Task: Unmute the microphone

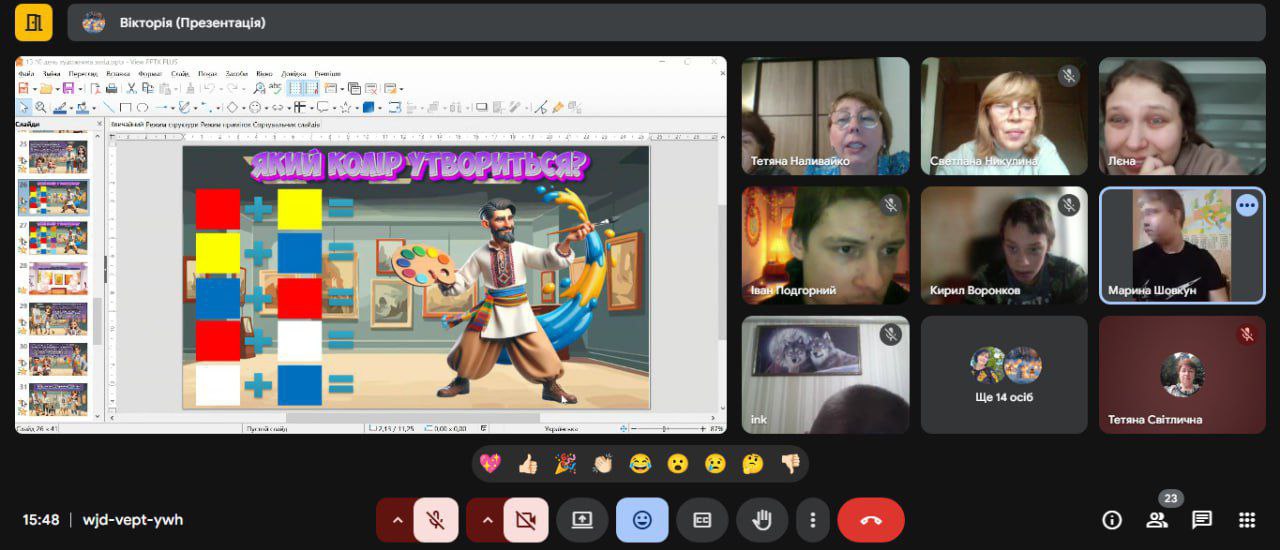Action: point(435,520)
